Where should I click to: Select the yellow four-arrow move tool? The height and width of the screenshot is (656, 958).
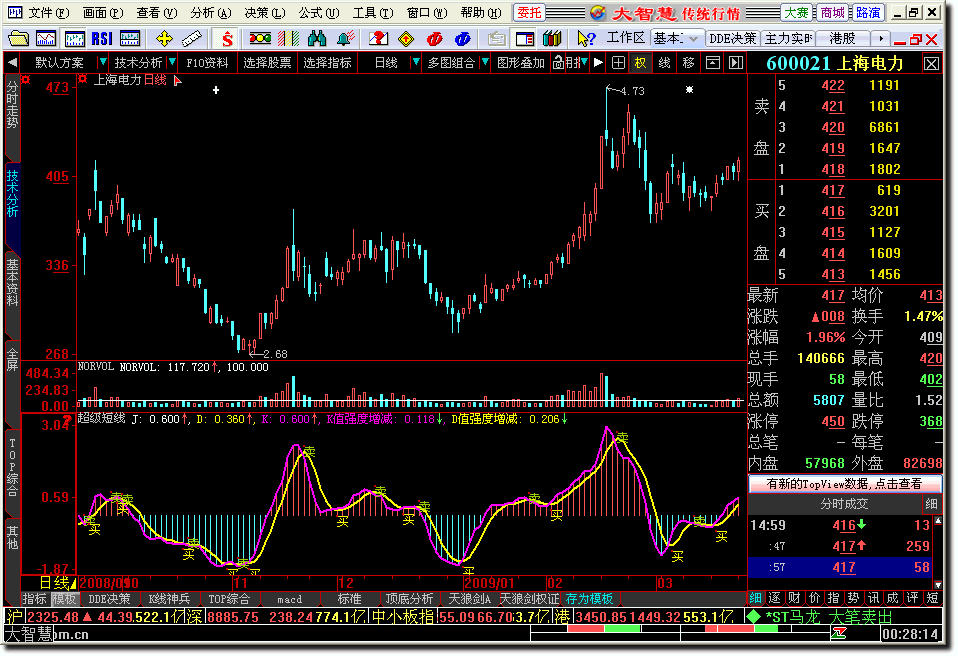coord(164,39)
